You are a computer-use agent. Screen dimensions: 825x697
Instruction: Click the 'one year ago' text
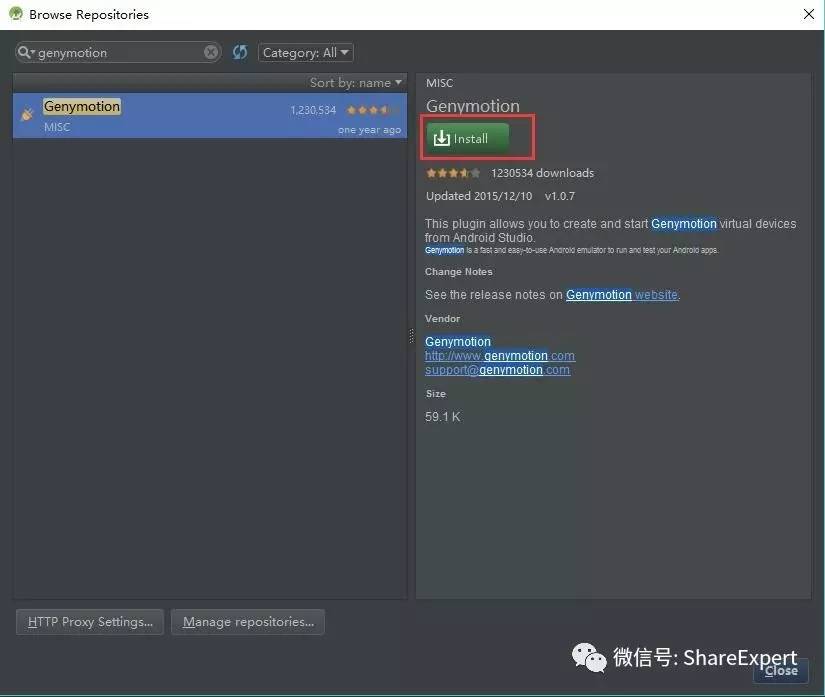pyautogui.click(x=369, y=130)
